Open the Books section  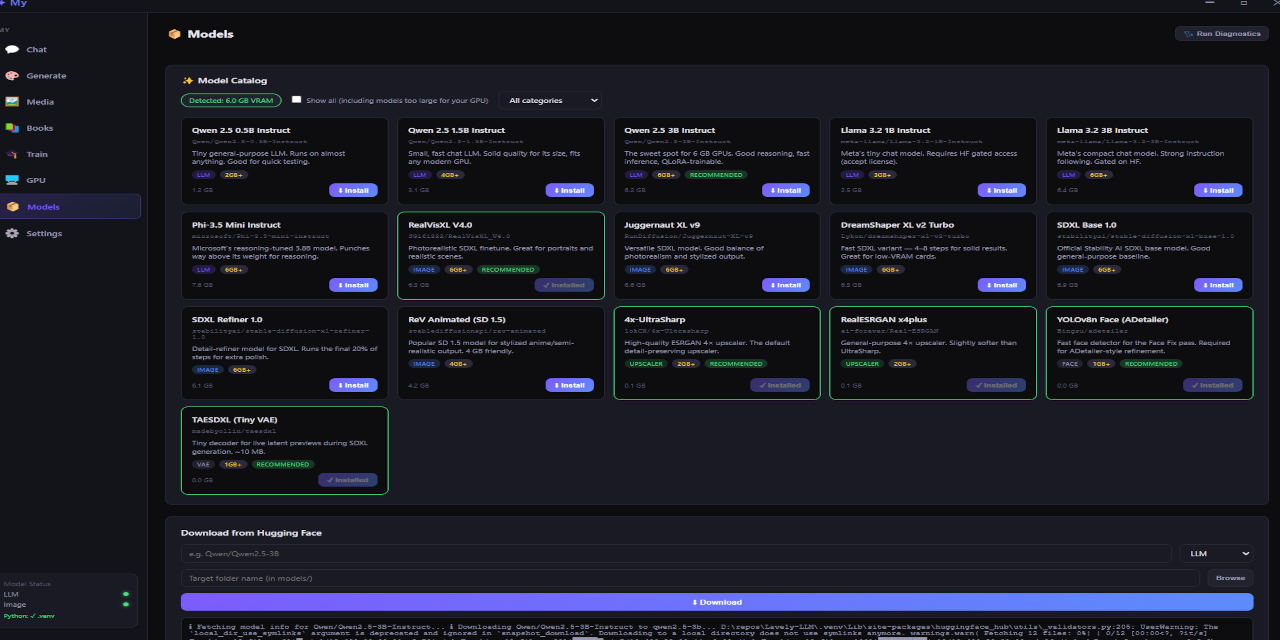(40, 128)
